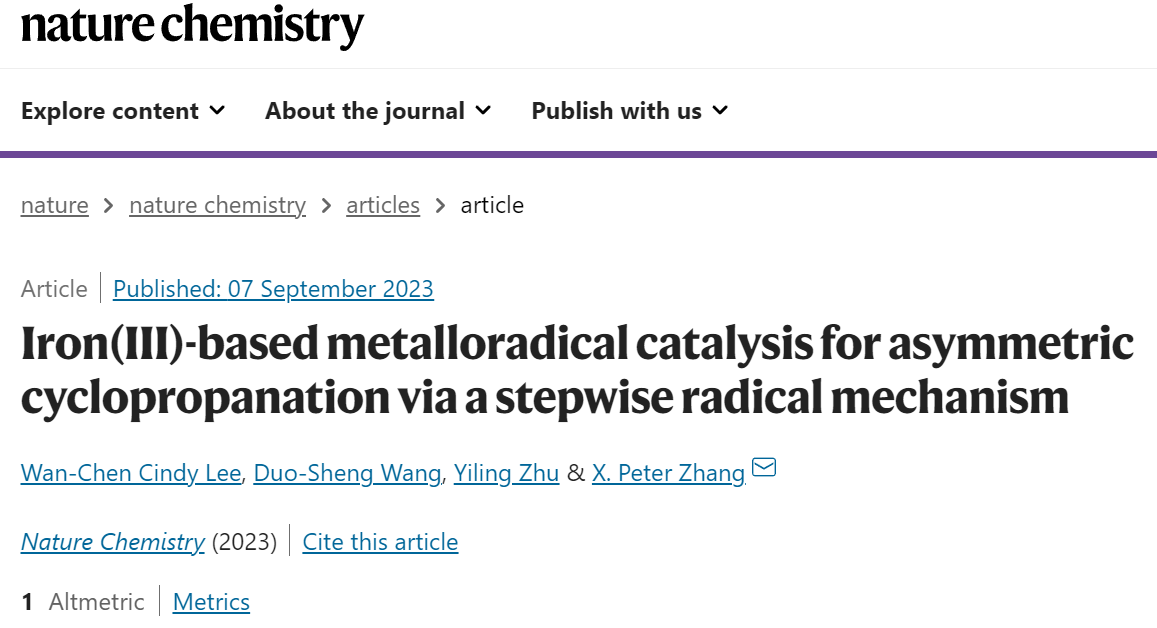Click the nature chemistry journal logo
1157x628 pixels.
(192, 25)
